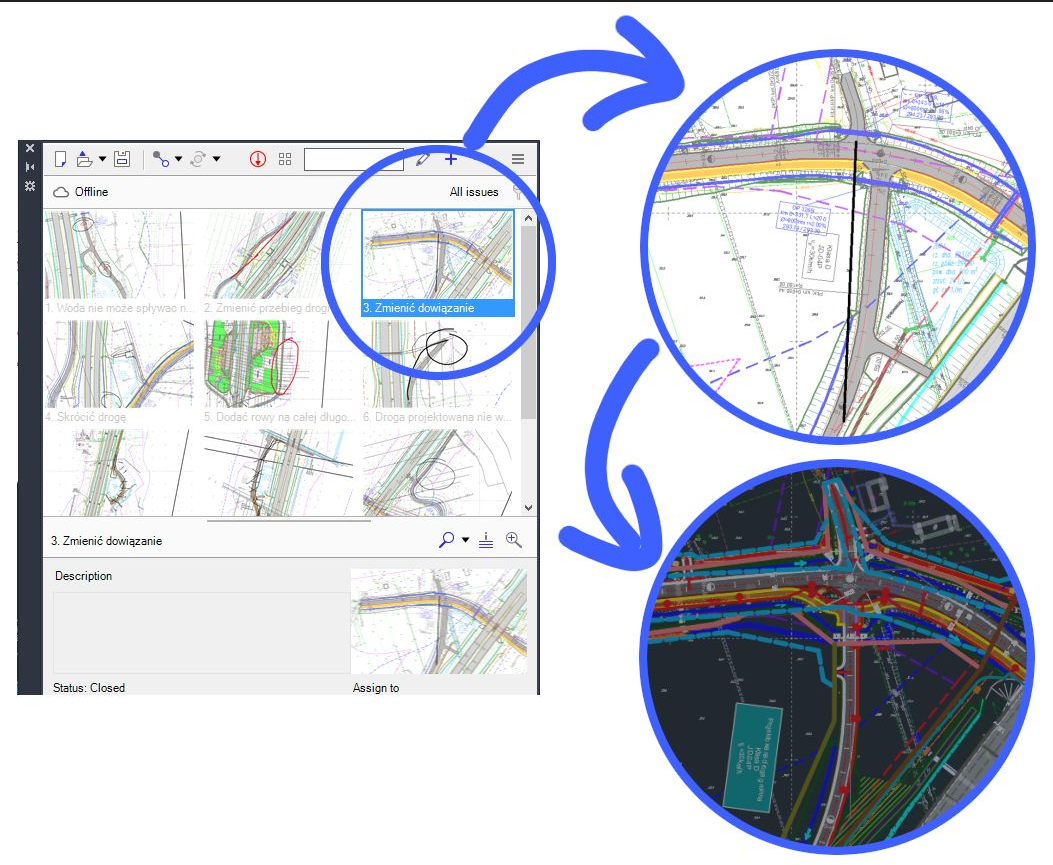Expand the open-file dropdown arrow

[x=102, y=159]
